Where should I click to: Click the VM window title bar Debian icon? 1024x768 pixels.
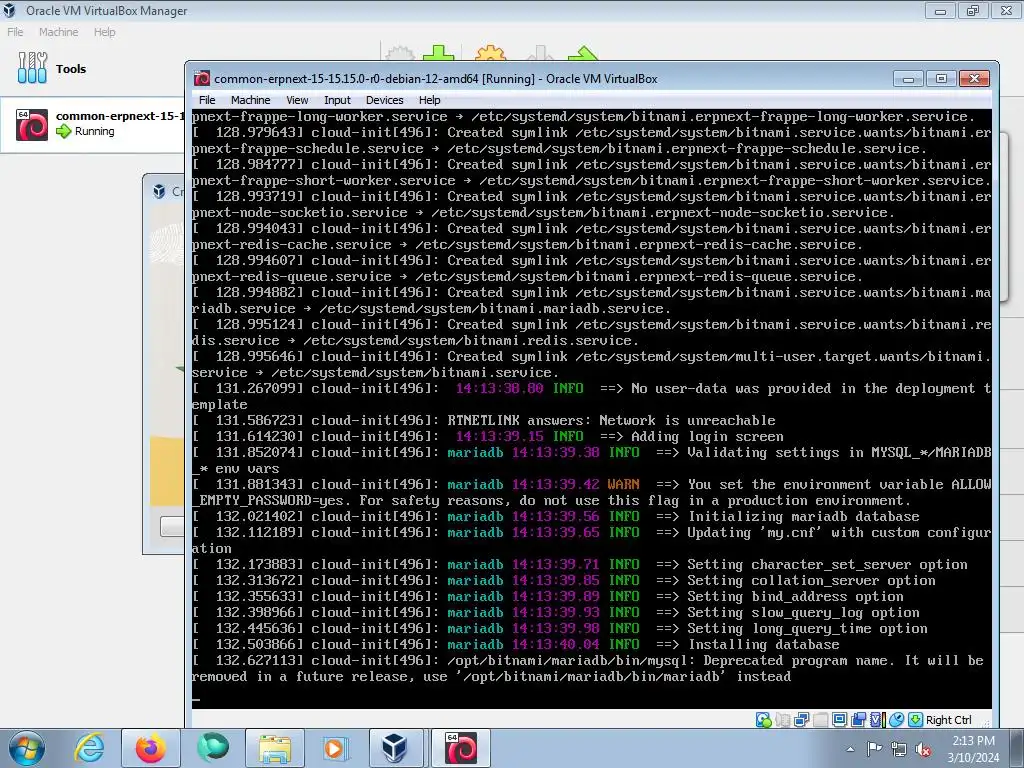coord(202,78)
